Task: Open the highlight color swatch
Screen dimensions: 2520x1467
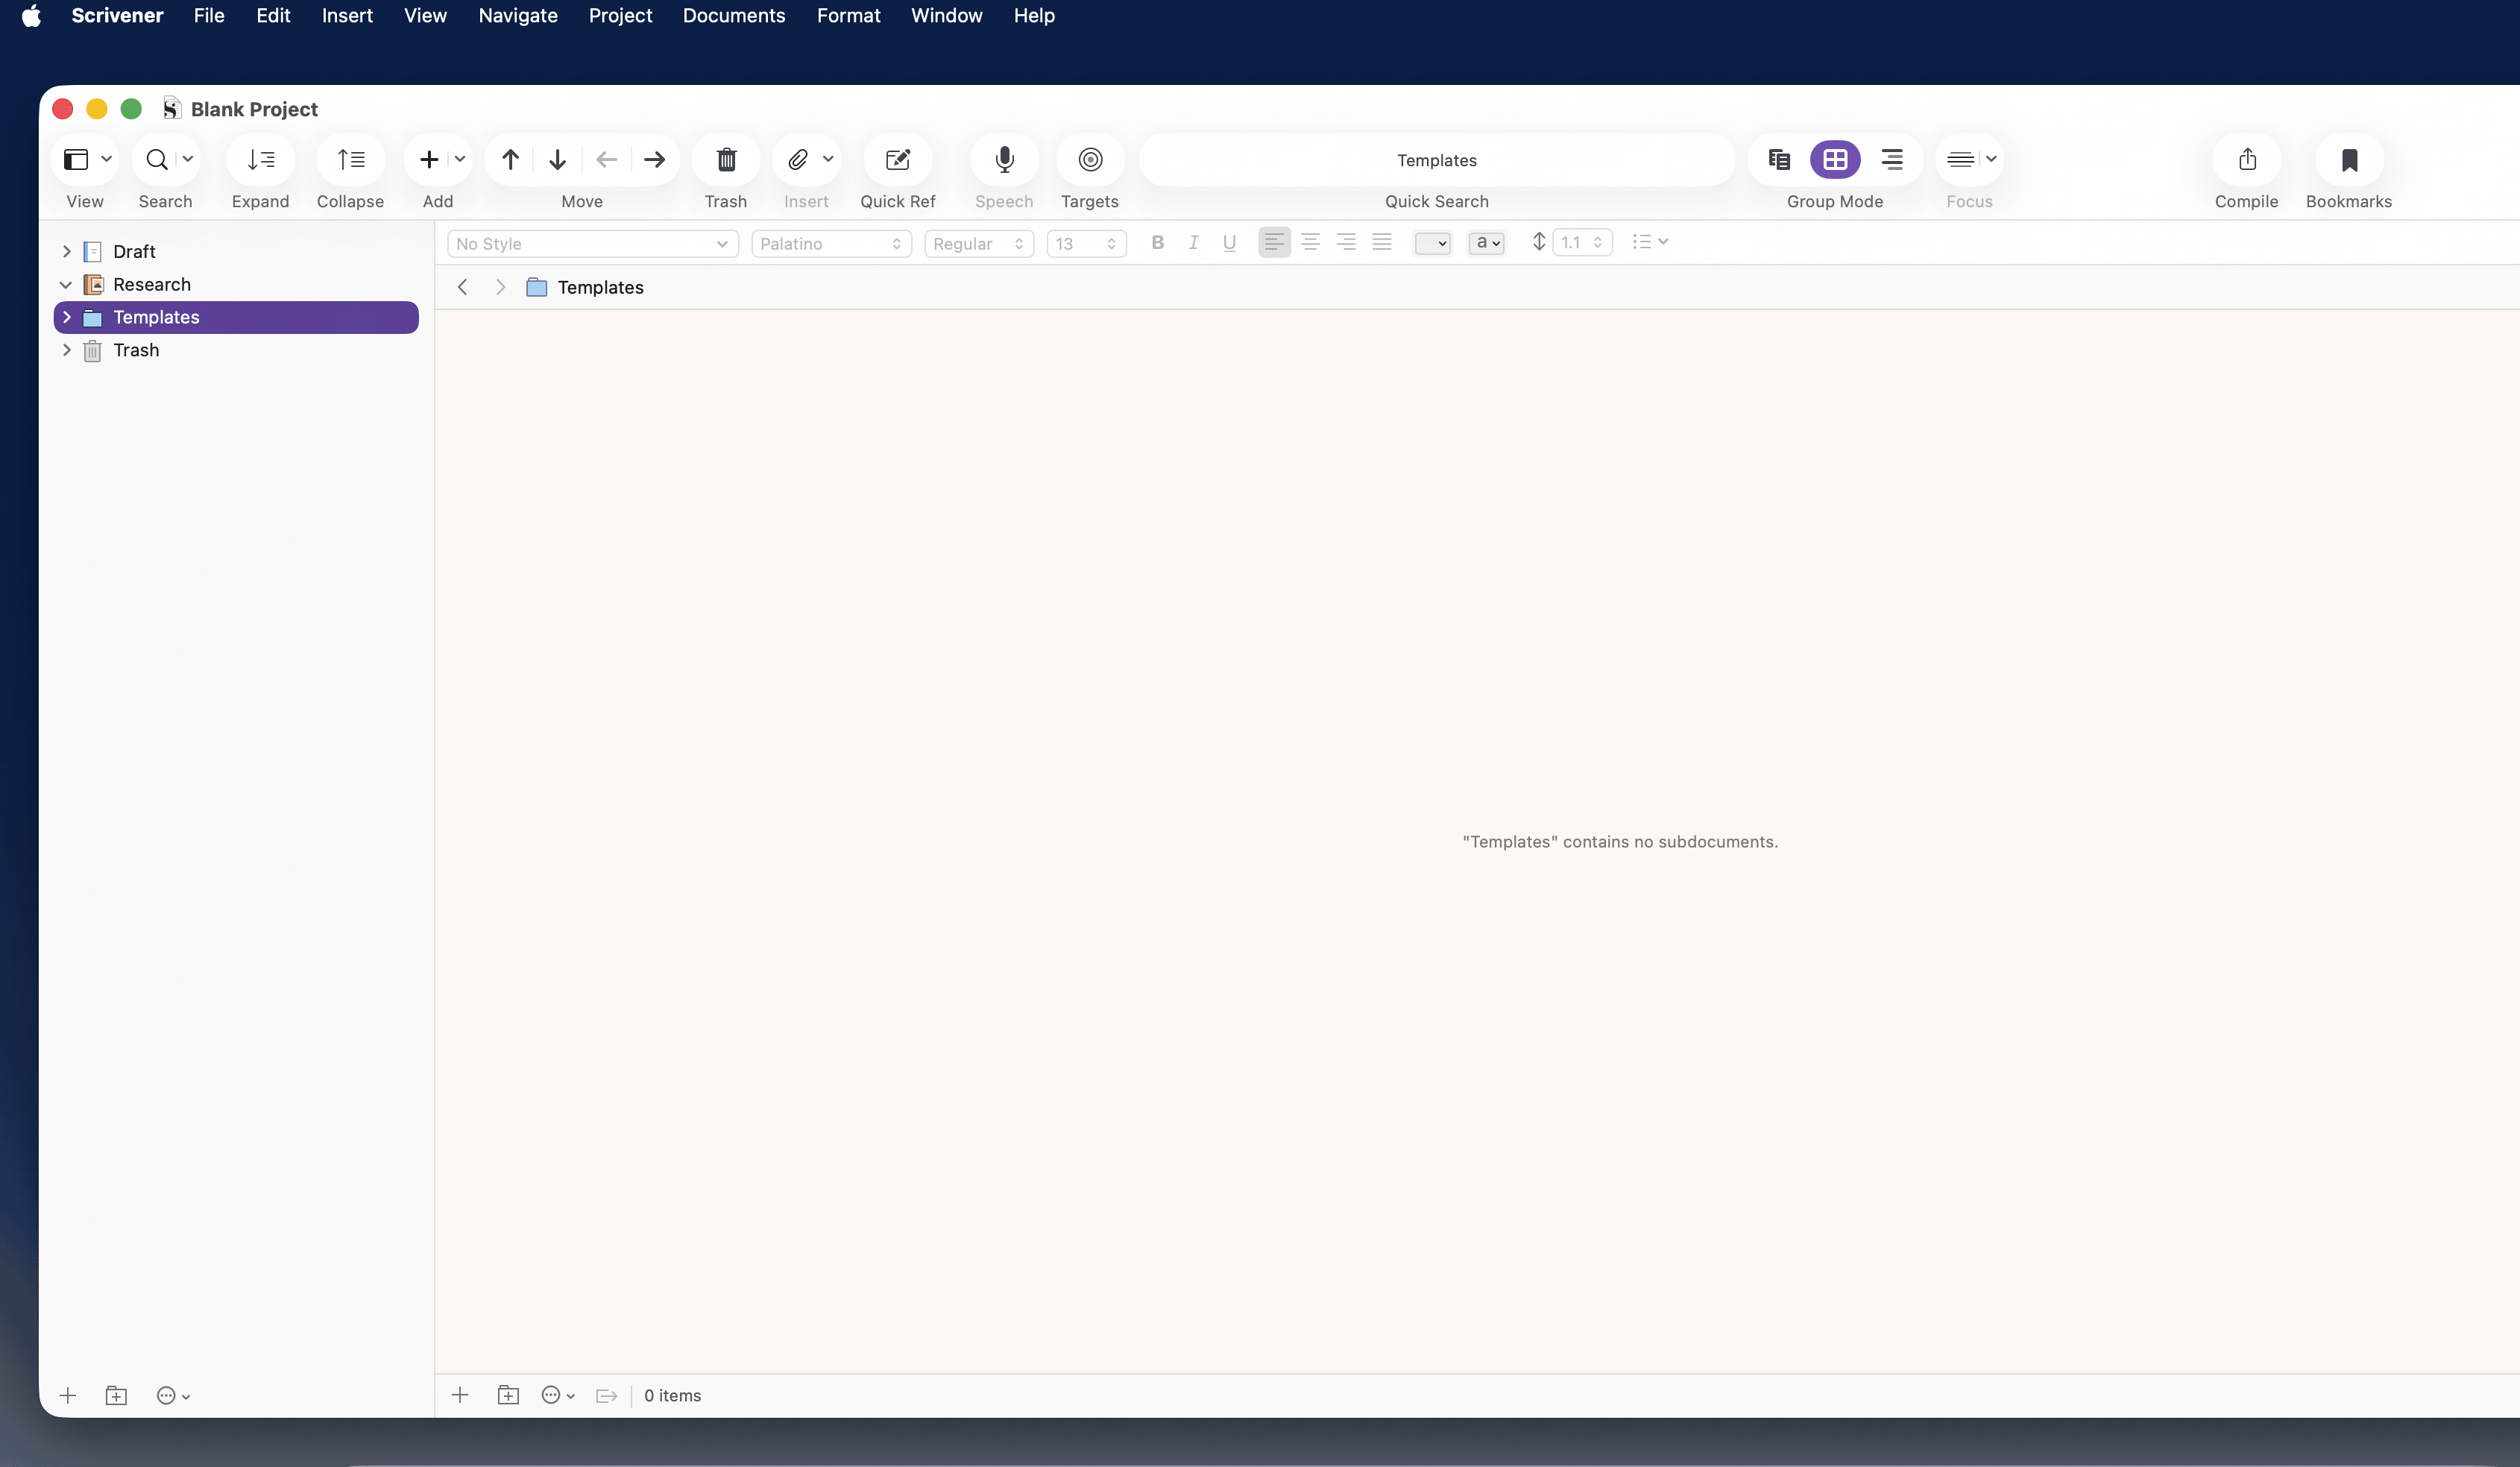Action: click(1486, 243)
